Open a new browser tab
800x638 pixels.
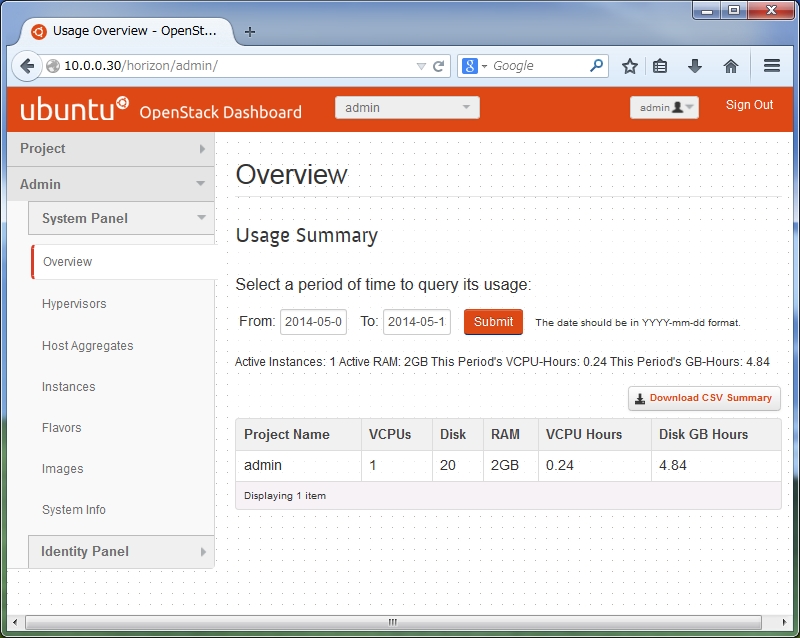pos(248,31)
